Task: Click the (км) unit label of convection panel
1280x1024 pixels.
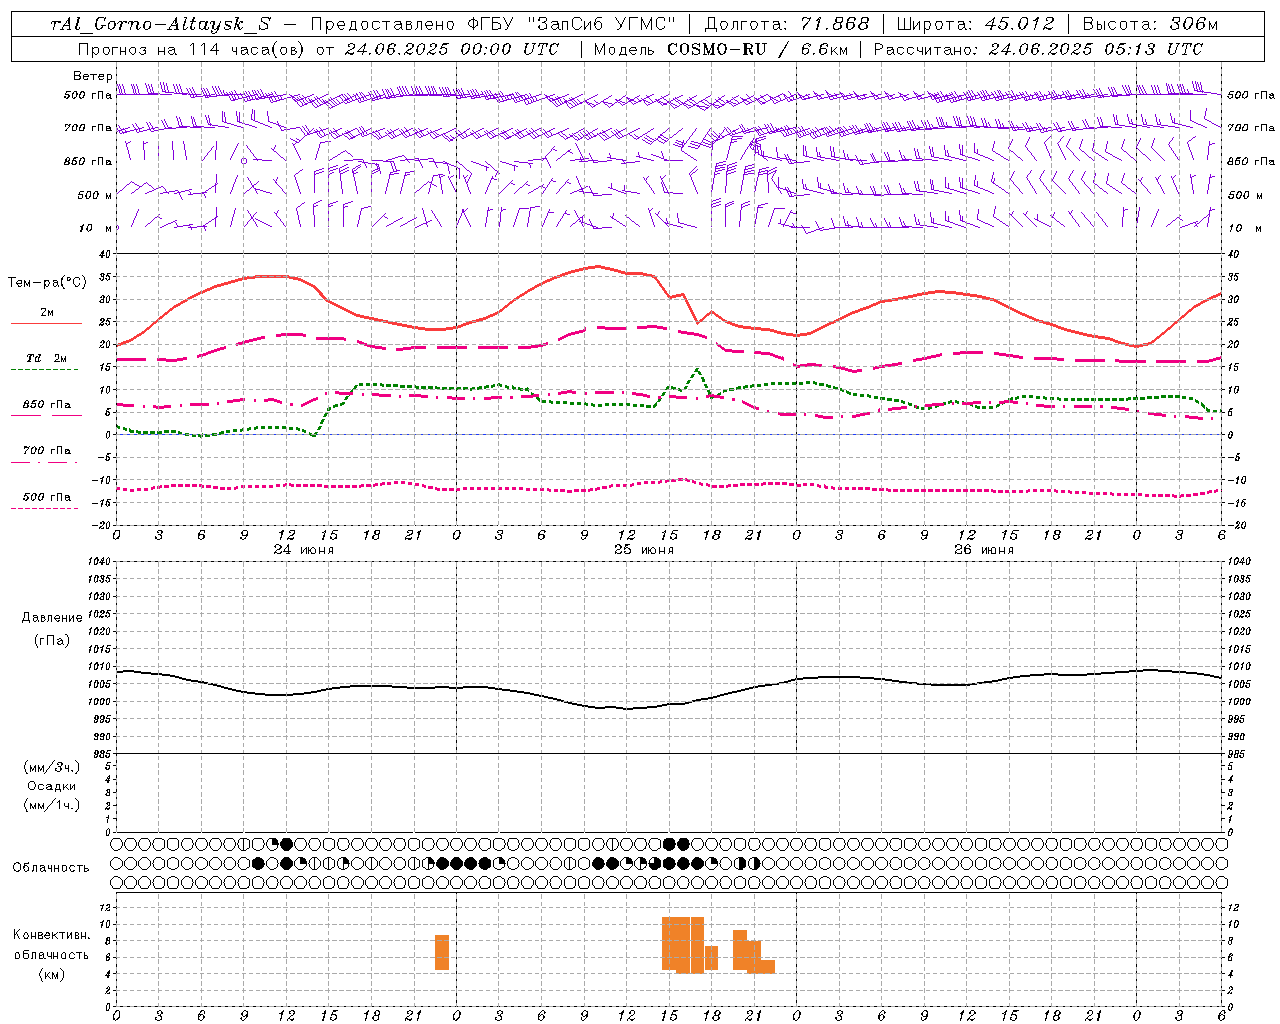Action: (x=51, y=974)
